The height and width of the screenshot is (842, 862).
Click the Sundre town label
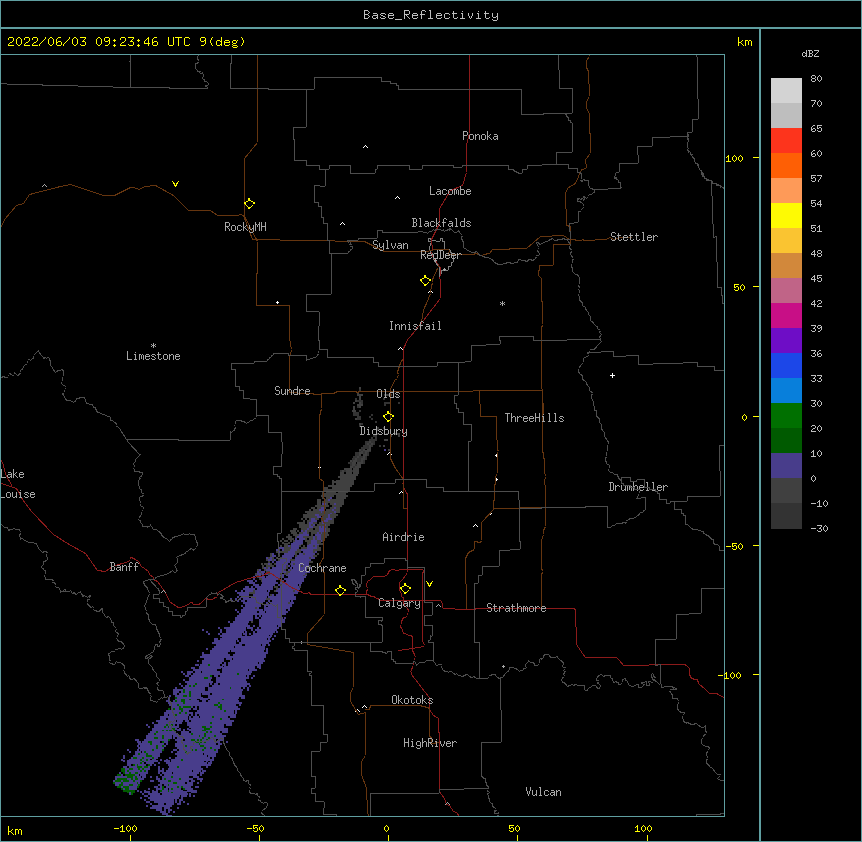[x=292, y=391]
